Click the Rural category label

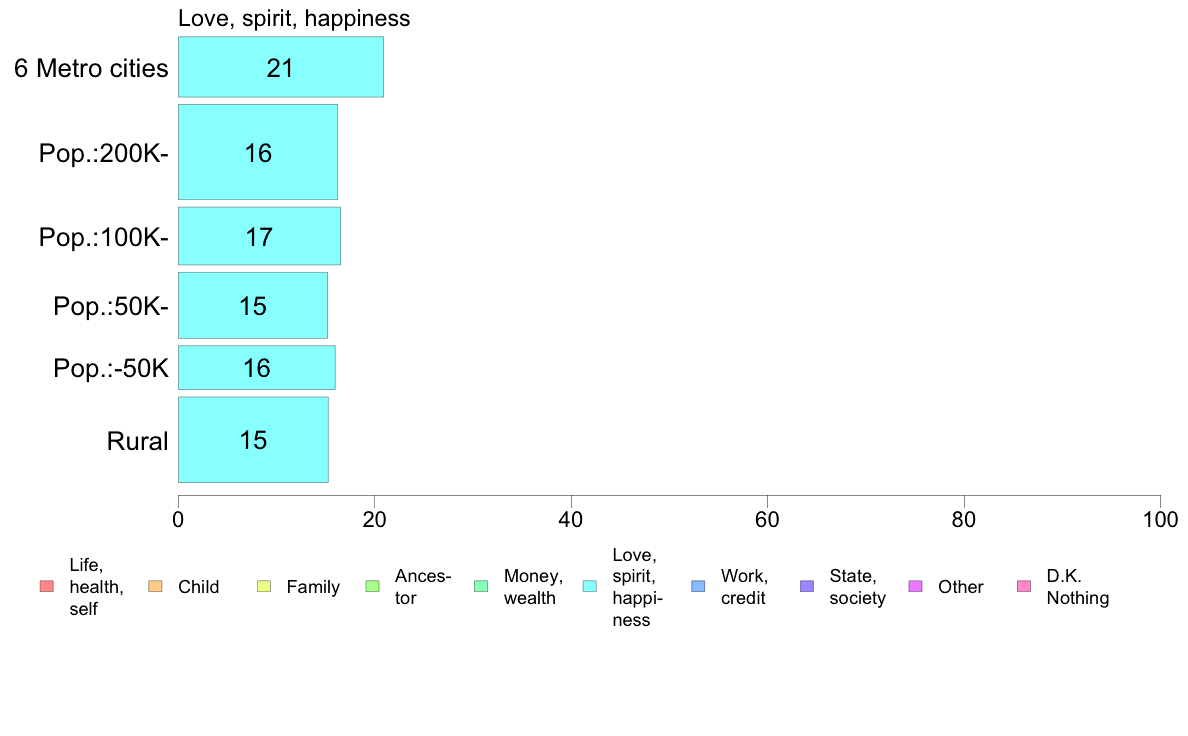coord(137,441)
